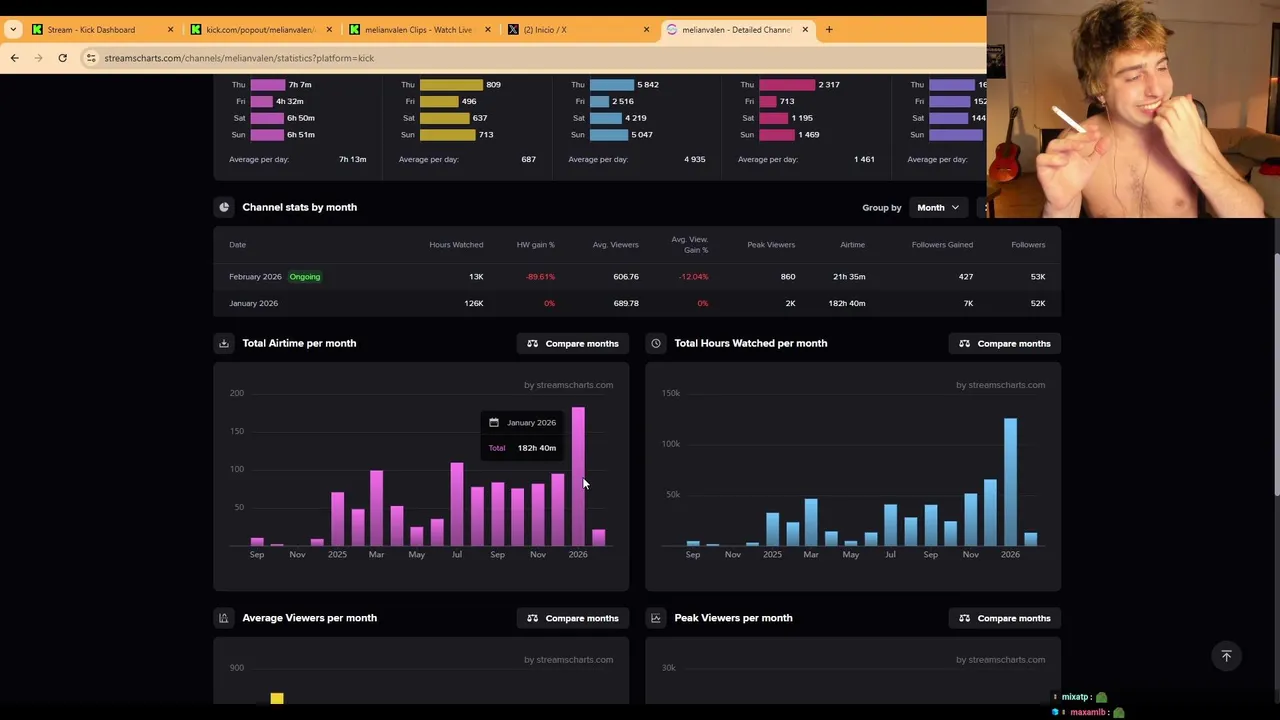Screen dimensions: 1280x720
Task: Reload the page with refresh icon
Action: point(62,58)
